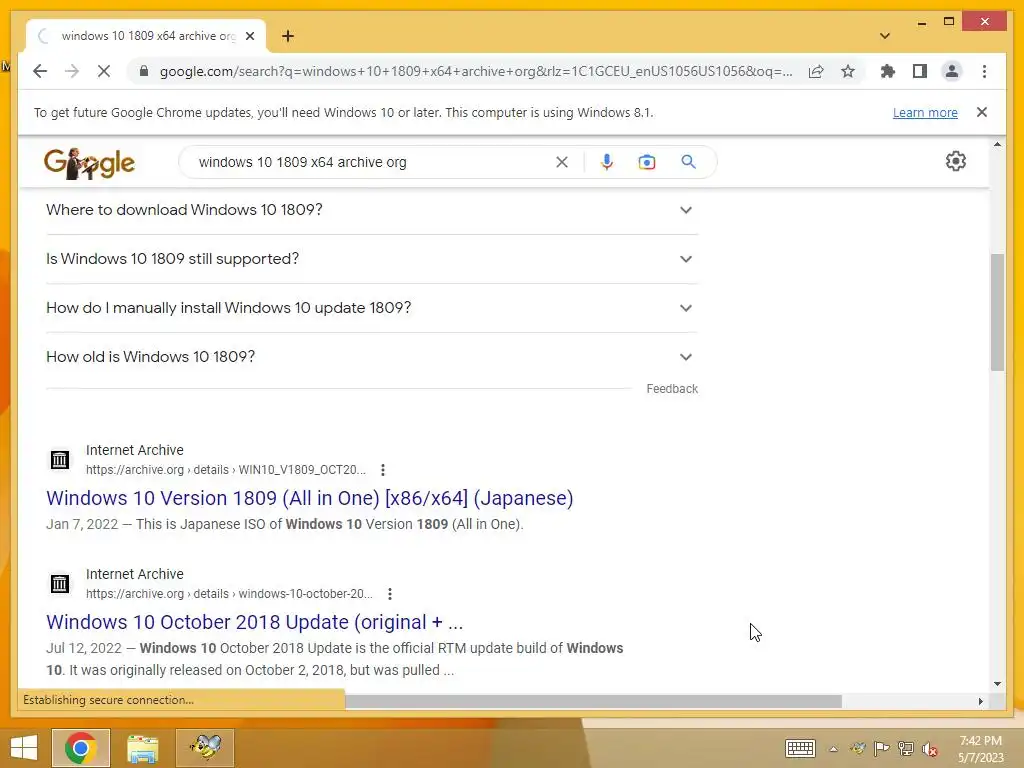Open File Explorer from the taskbar

143,748
